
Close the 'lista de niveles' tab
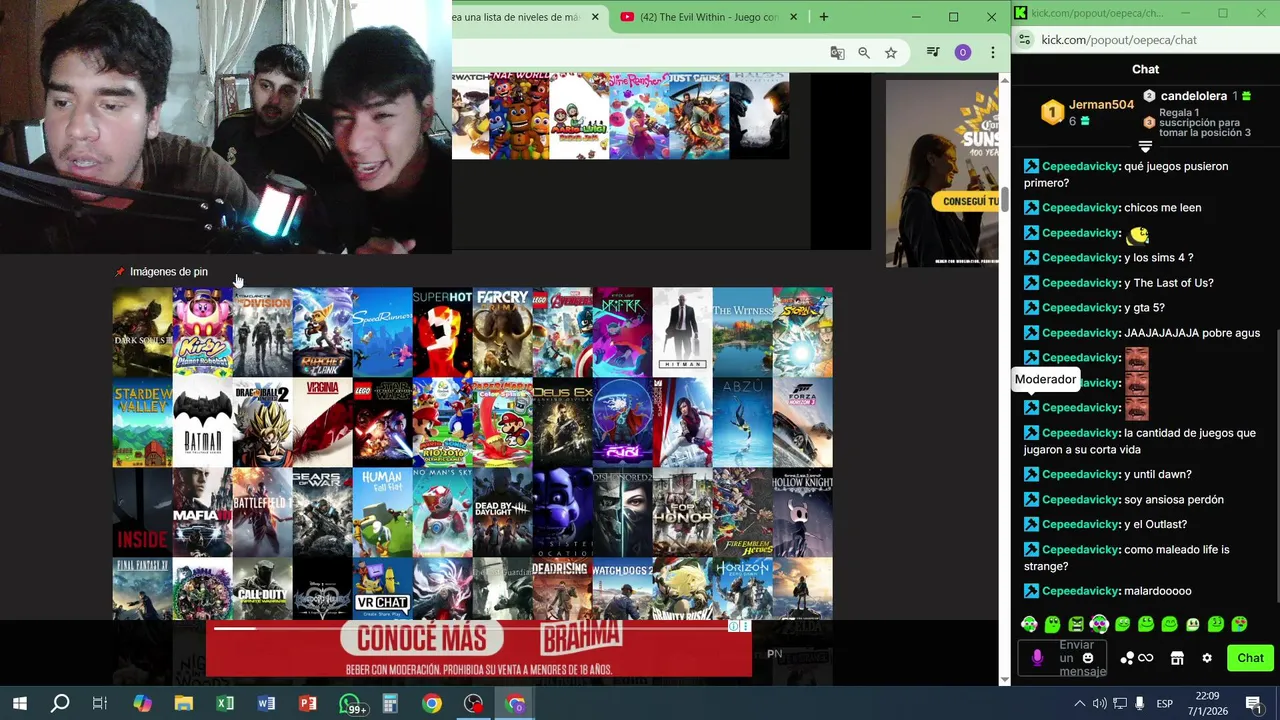[x=596, y=17]
